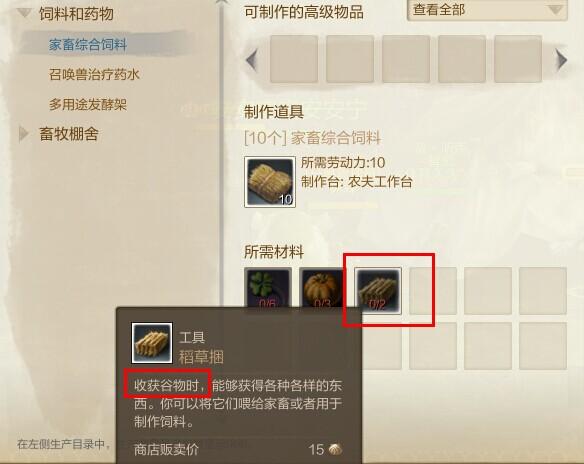Advance advanced items list with right arrow
584x464 pixels.
[x=561, y=60]
